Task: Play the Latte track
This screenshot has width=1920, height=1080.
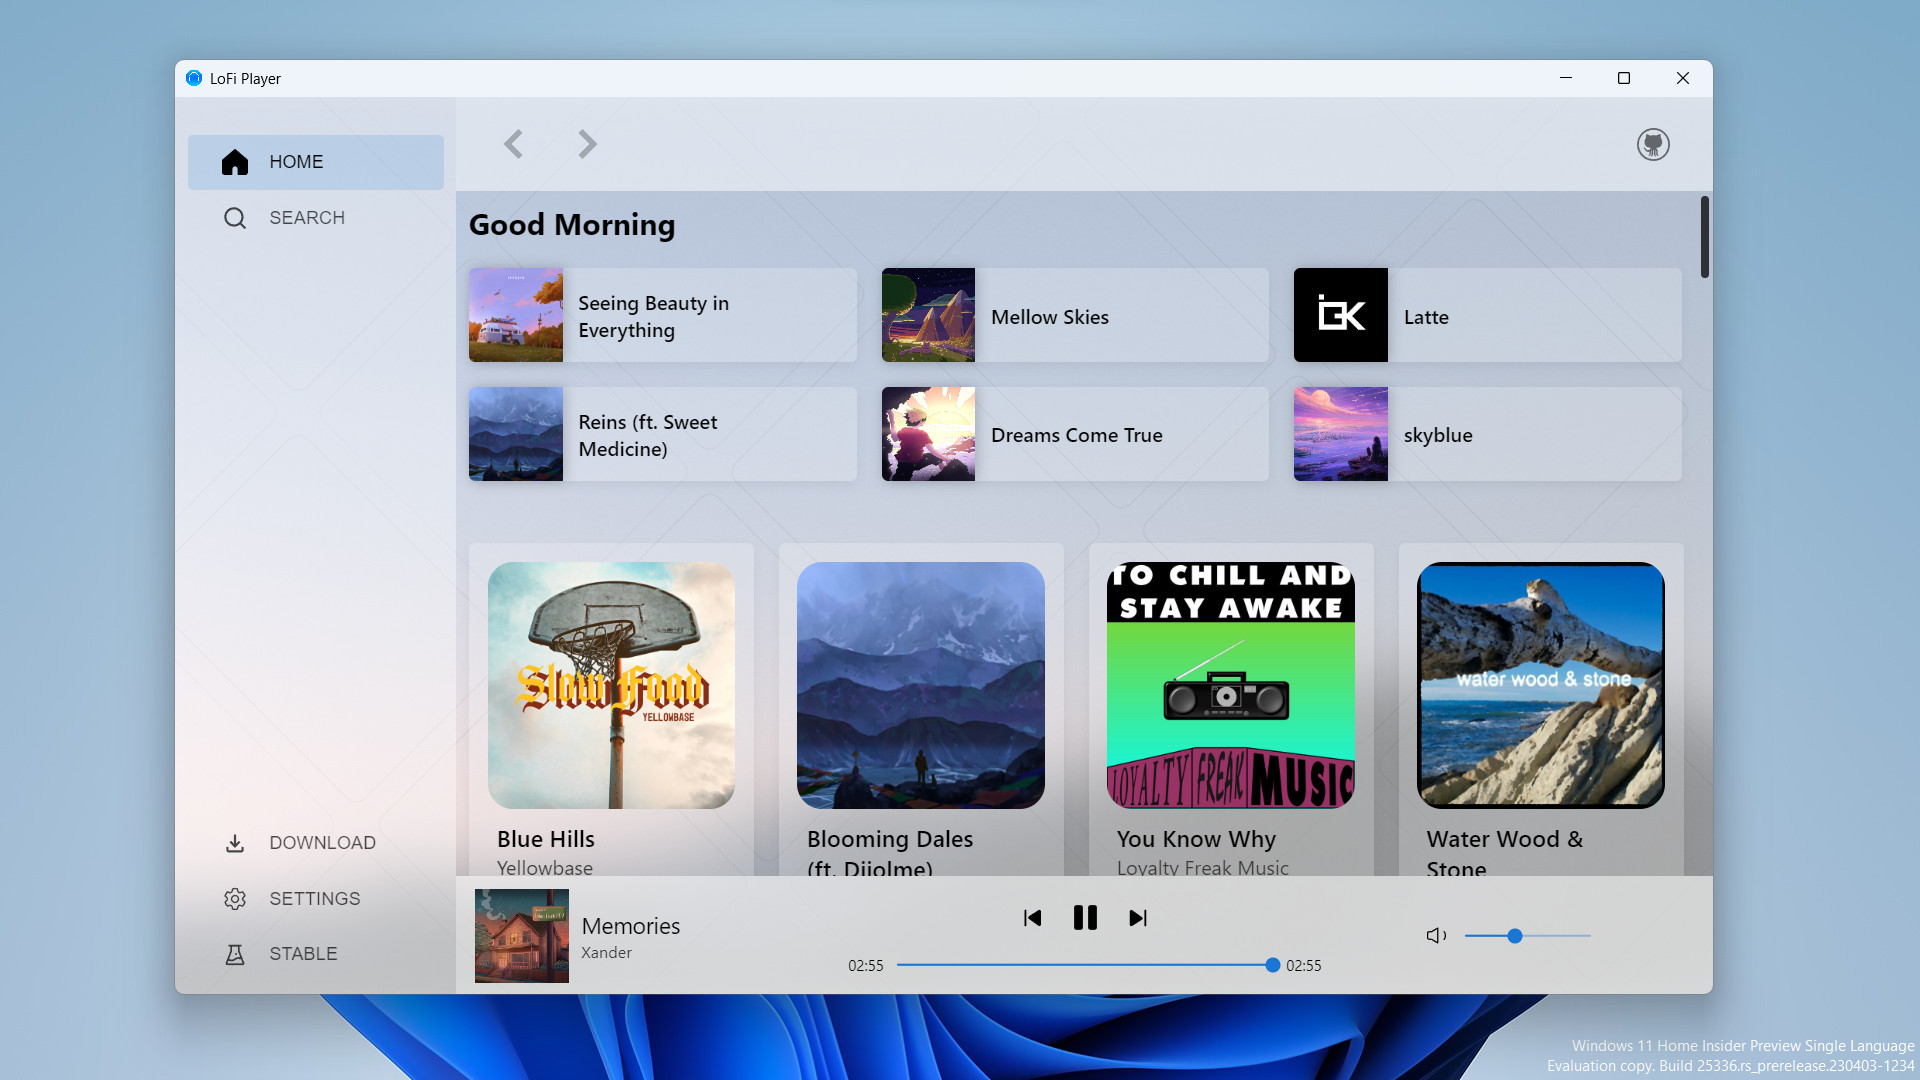Action: (x=1488, y=315)
